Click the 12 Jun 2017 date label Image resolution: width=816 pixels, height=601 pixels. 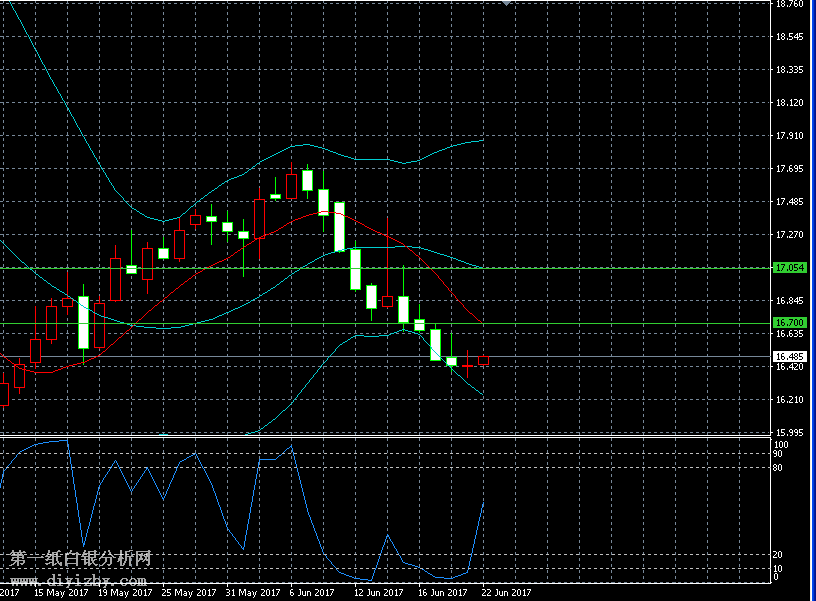click(x=378, y=593)
